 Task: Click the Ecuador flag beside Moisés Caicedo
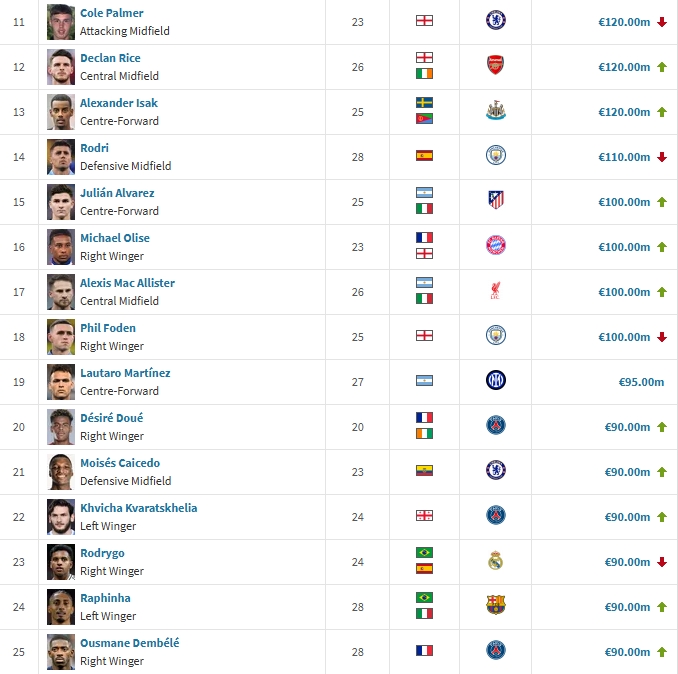coord(424,471)
